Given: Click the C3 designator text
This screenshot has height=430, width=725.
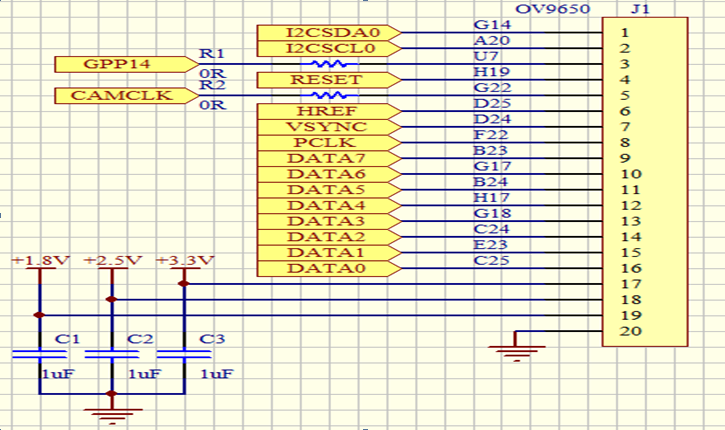Looking at the screenshot, I should 212,339.
